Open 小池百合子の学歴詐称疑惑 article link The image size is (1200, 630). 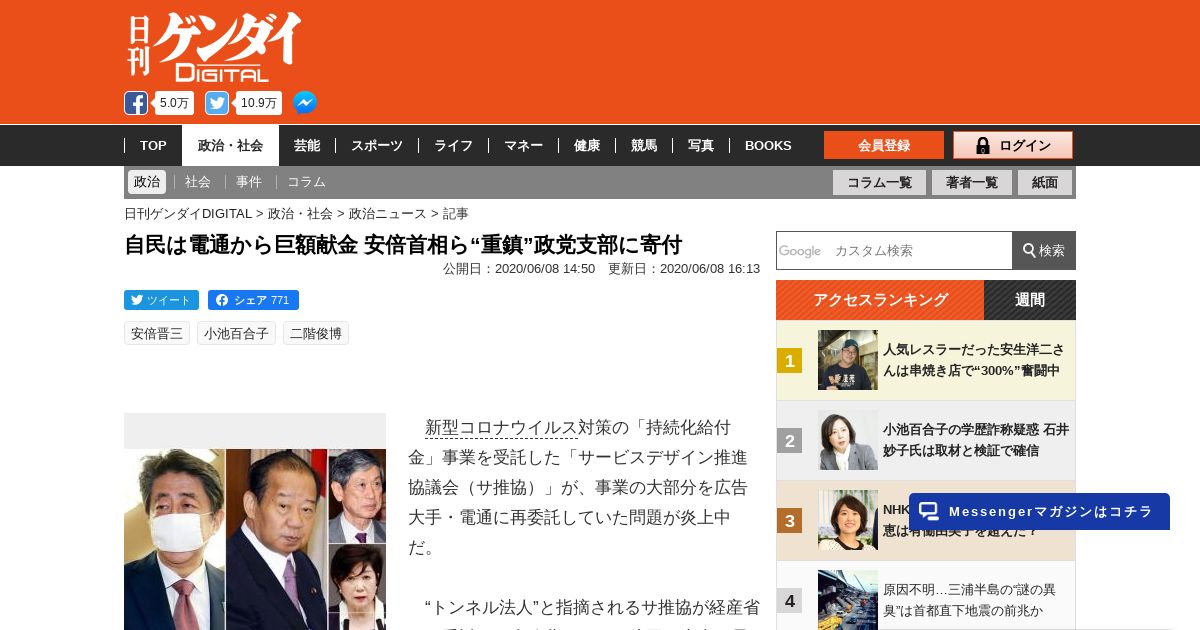[x=976, y=440]
